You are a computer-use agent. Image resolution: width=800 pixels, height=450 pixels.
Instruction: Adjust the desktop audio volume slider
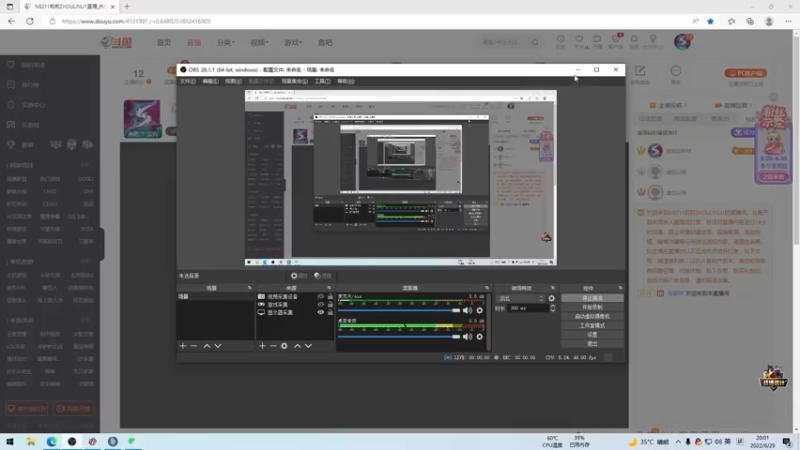[x=399, y=337]
